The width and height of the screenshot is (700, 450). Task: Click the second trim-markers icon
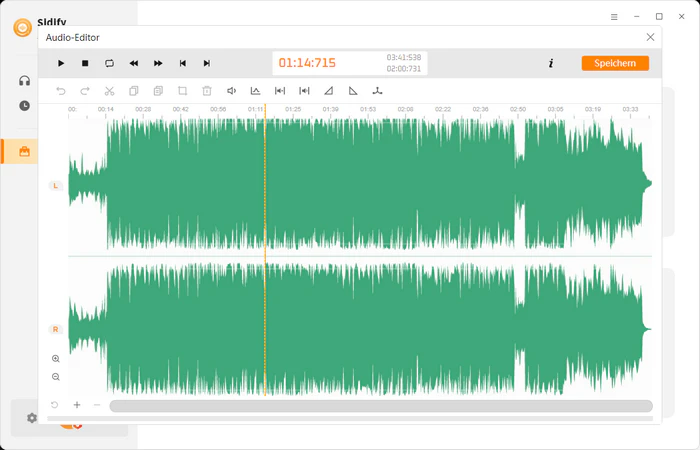click(x=304, y=91)
